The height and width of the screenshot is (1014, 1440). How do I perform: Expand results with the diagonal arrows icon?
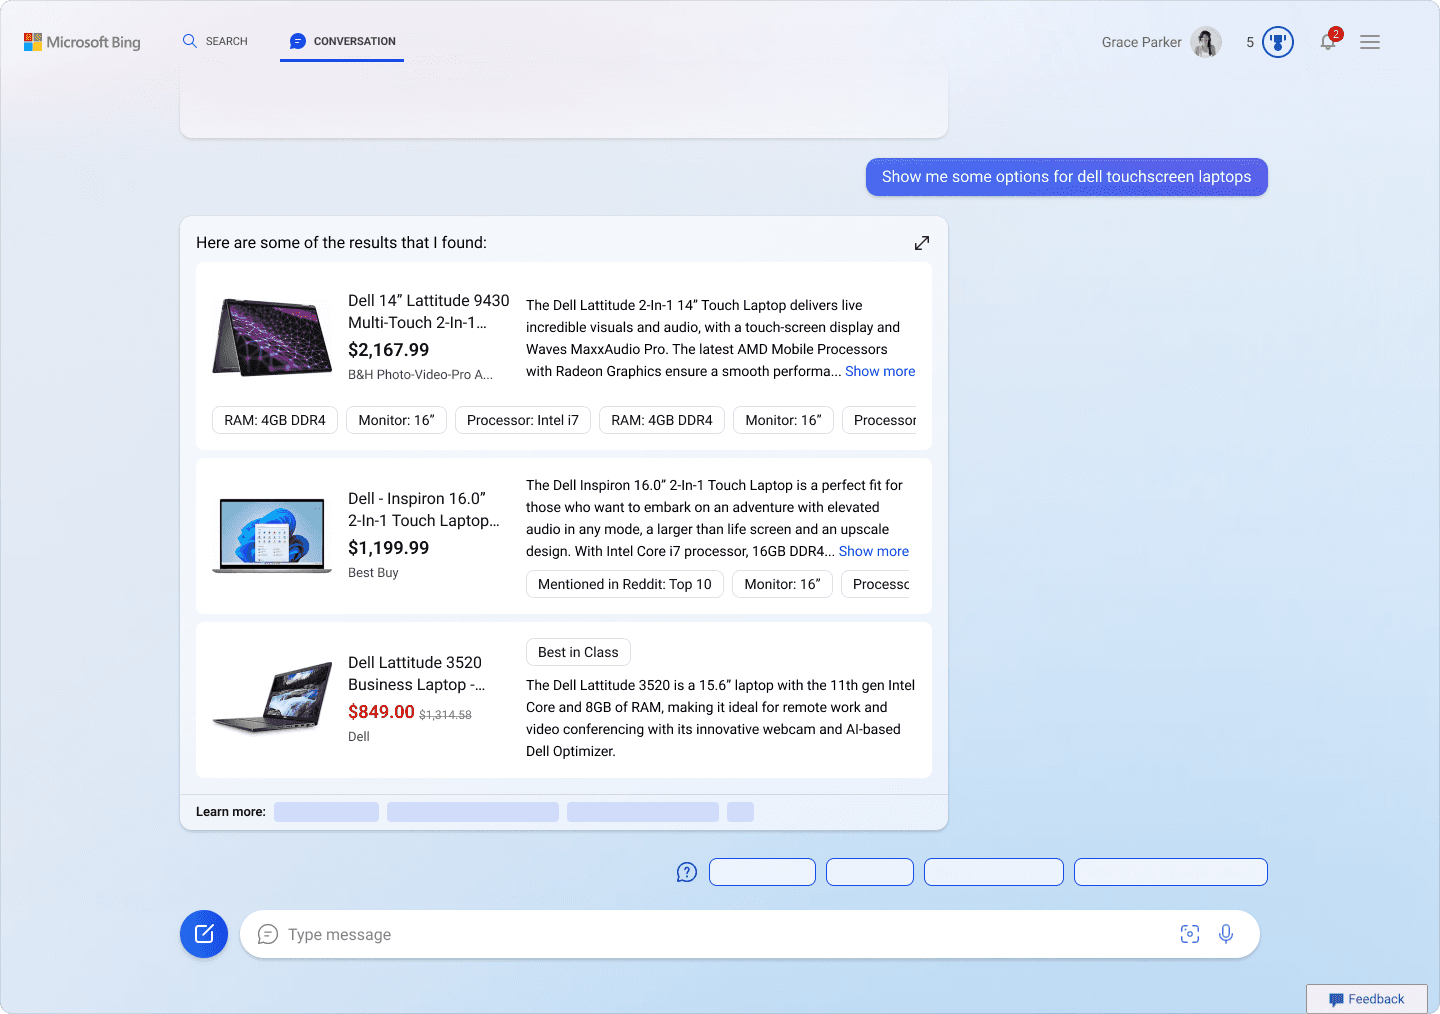(922, 243)
